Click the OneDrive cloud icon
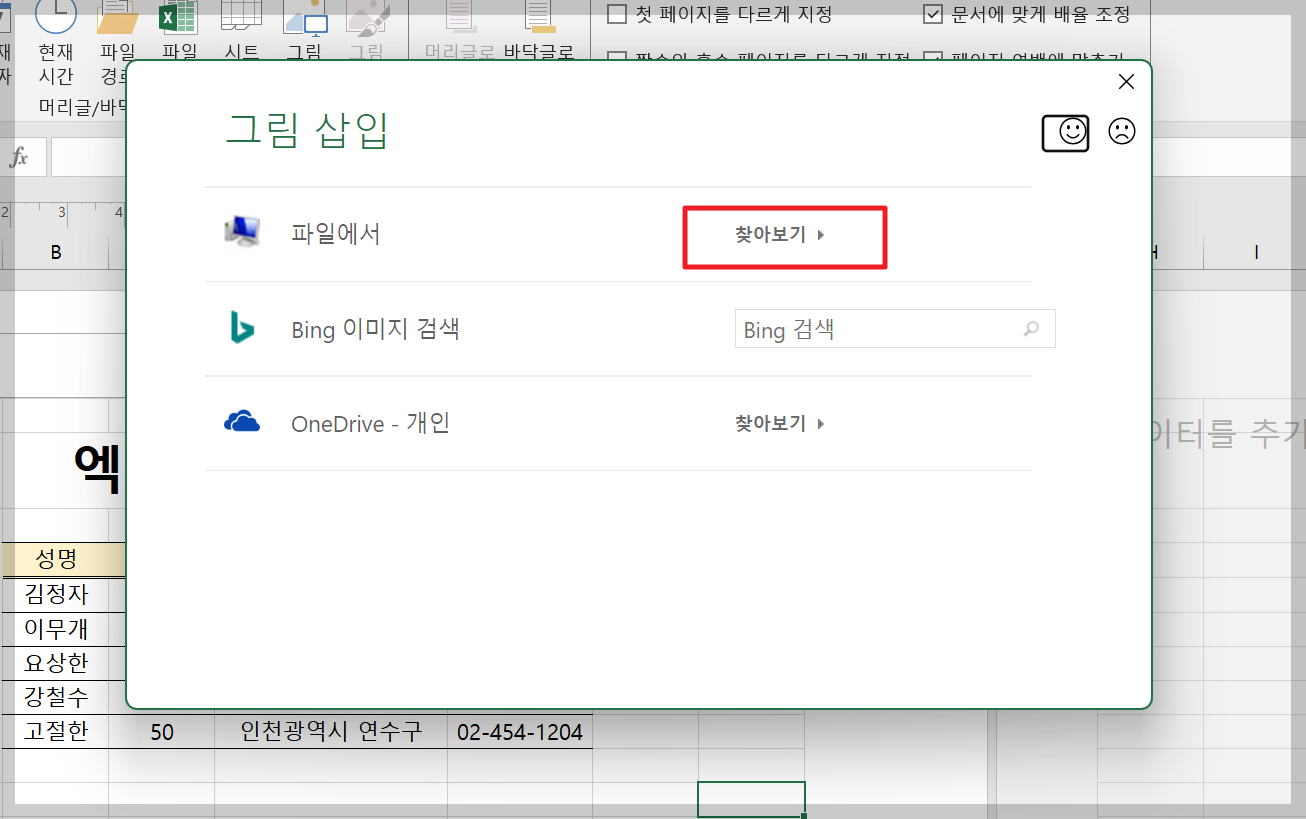Image resolution: width=1306 pixels, height=819 pixels. 243,422
